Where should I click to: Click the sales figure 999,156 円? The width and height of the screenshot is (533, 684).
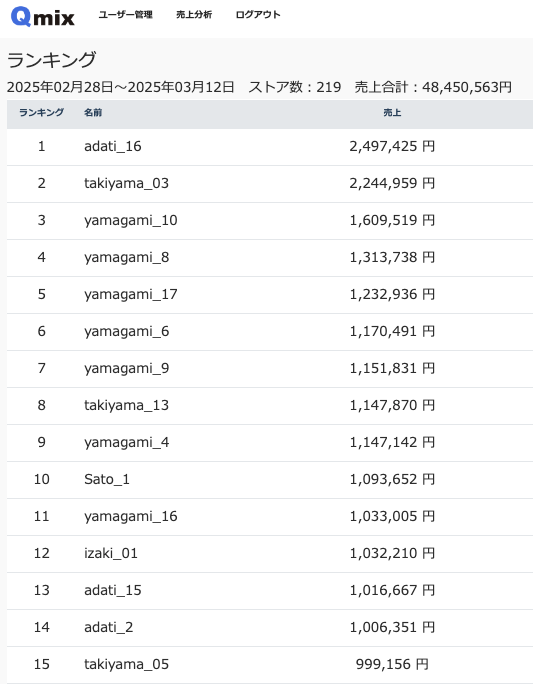tap(392, 664)
